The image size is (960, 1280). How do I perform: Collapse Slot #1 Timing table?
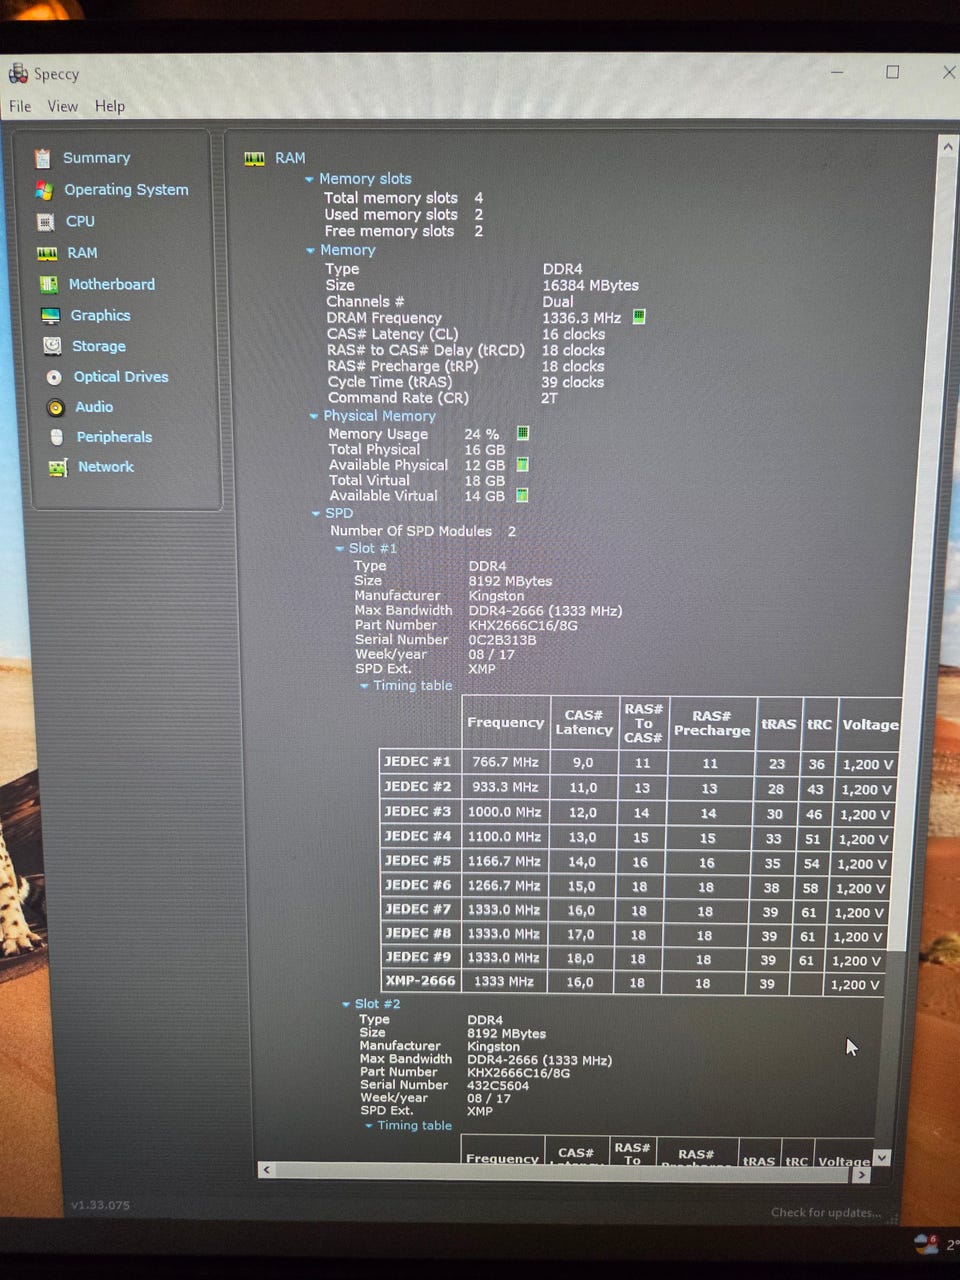coord(364,686)
